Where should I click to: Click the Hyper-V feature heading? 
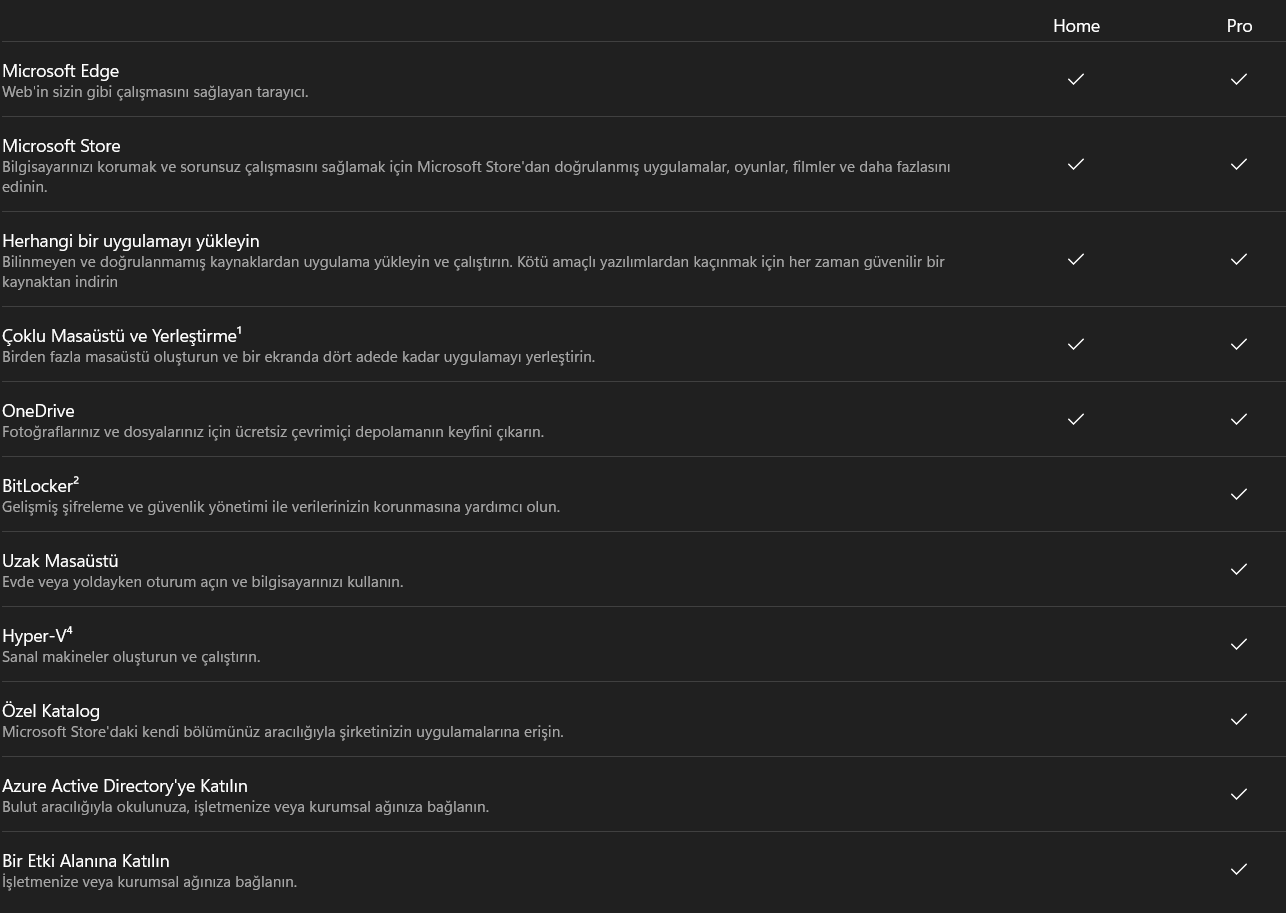(35, 636)
